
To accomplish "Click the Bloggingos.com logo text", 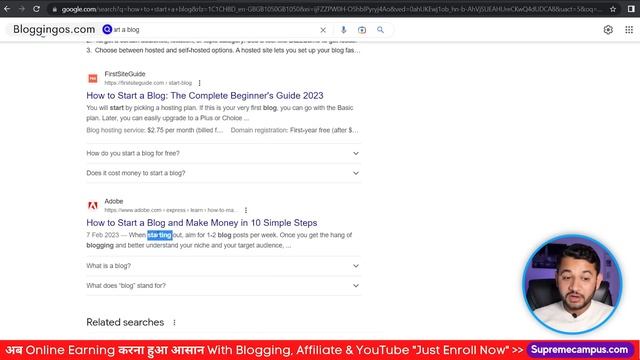I will [54, 29].
